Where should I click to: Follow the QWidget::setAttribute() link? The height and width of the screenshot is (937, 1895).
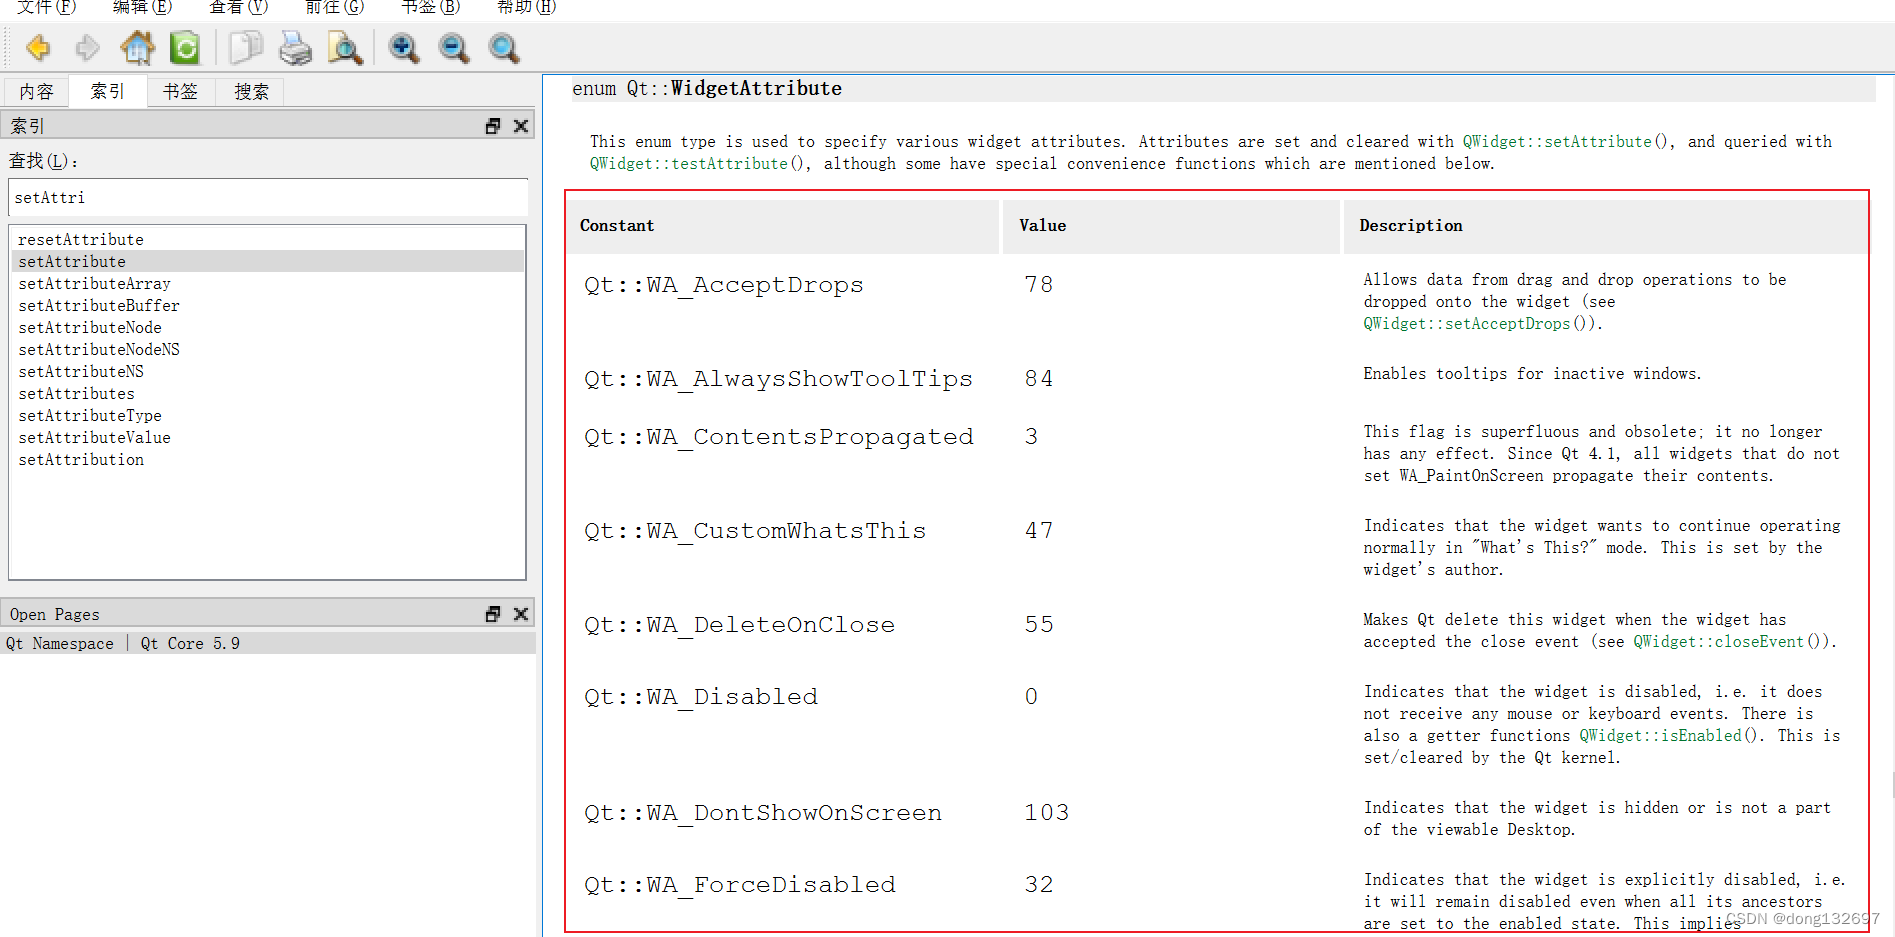[x=1566, y=142]
